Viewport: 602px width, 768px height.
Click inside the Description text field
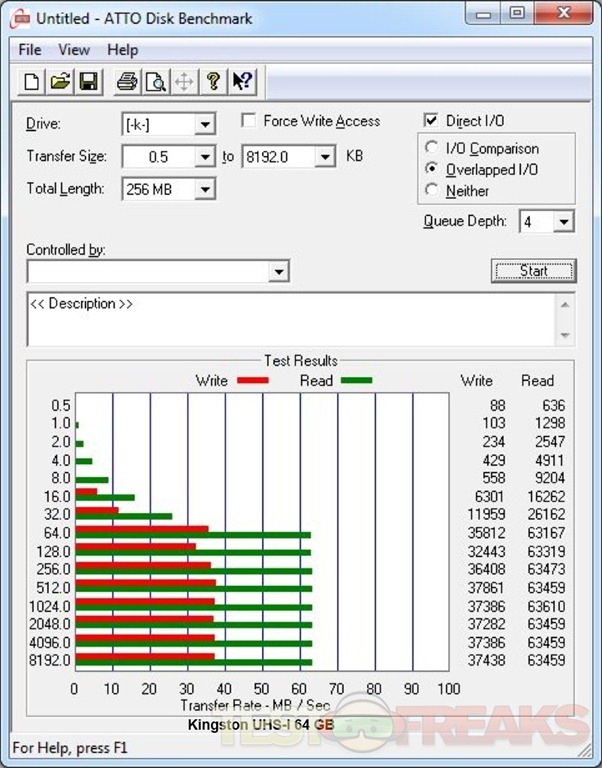pyautogui.click(x=290, y=320)
